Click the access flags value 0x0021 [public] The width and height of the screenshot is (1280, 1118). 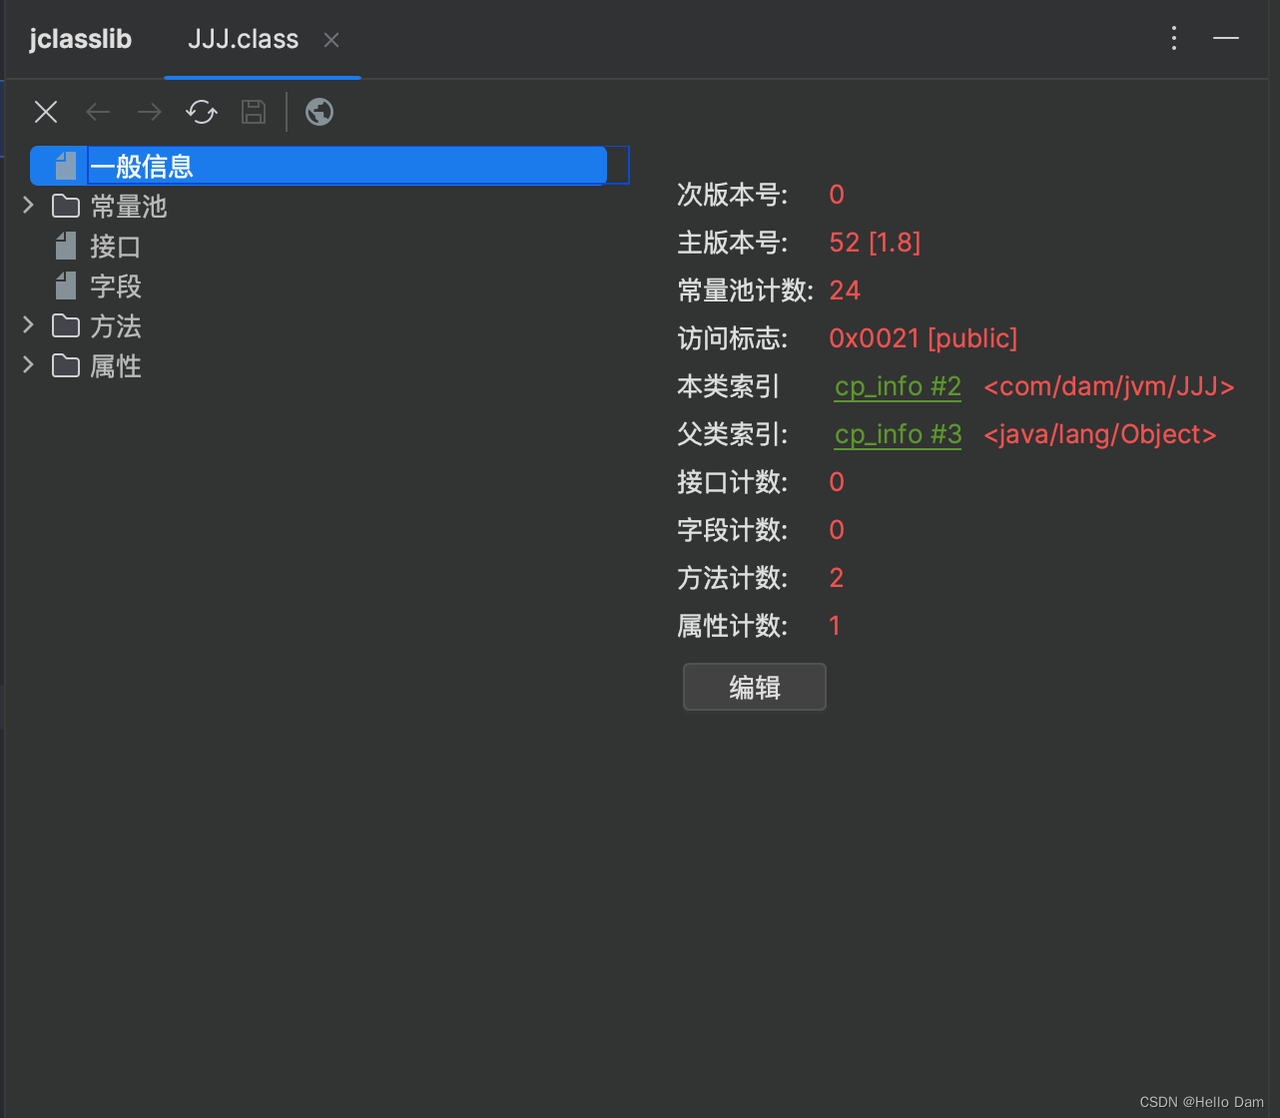point(923,339)
